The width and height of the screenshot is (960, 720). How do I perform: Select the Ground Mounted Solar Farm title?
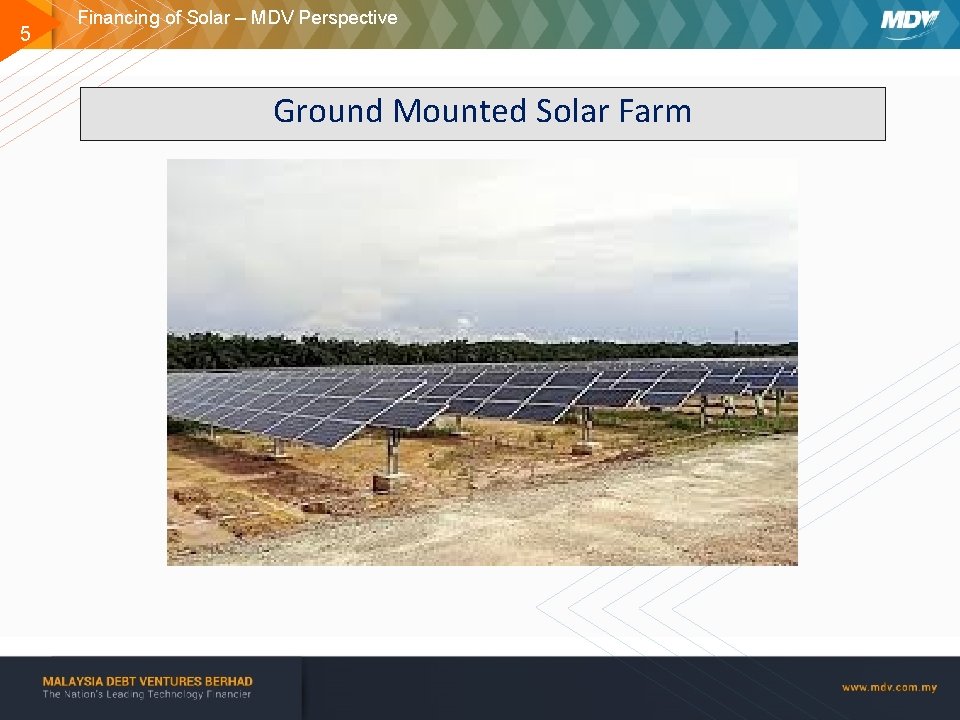coord(482,111)
